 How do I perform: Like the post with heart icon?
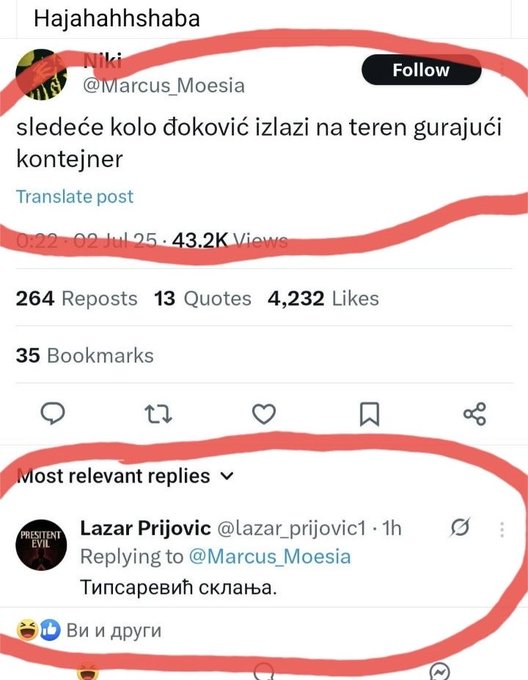click(x=264, y=414)
